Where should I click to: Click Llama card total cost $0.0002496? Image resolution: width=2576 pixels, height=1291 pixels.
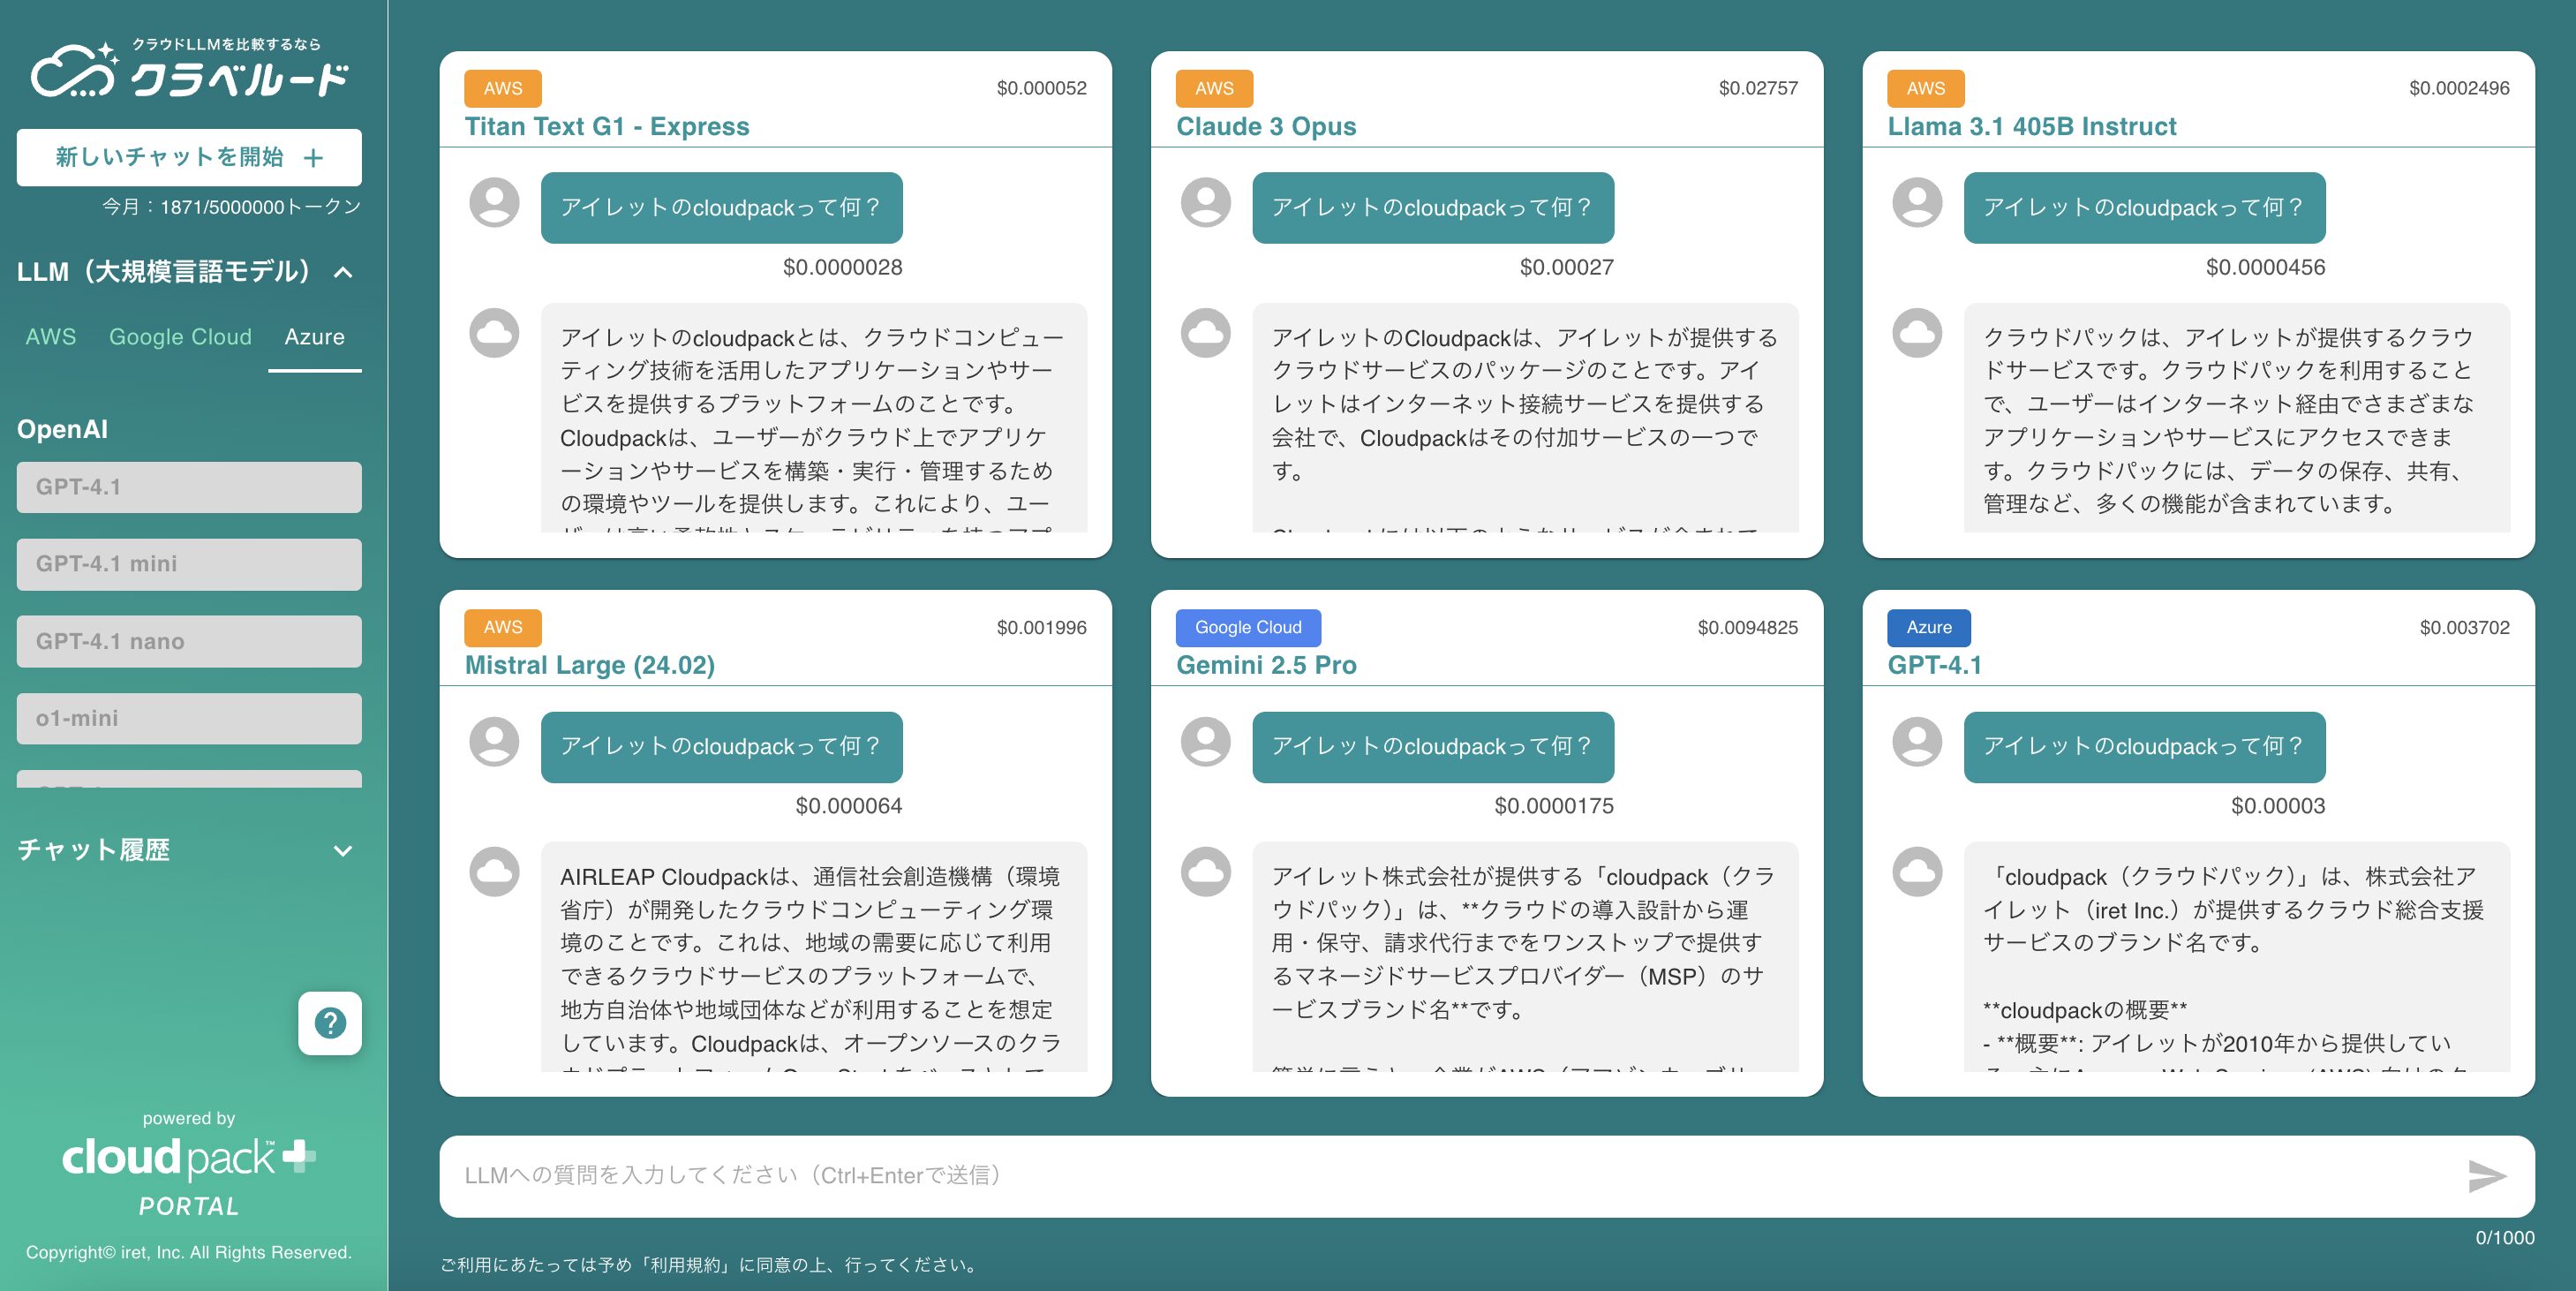coord(2459,88)
